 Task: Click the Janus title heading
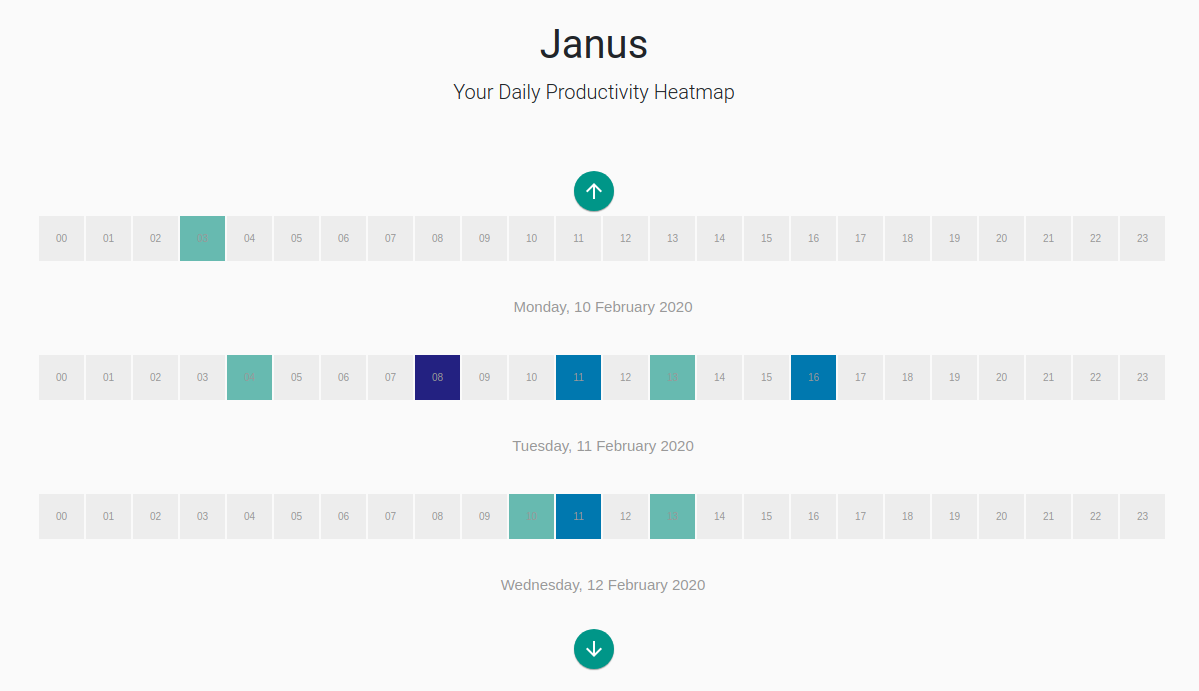coord(594,44)
